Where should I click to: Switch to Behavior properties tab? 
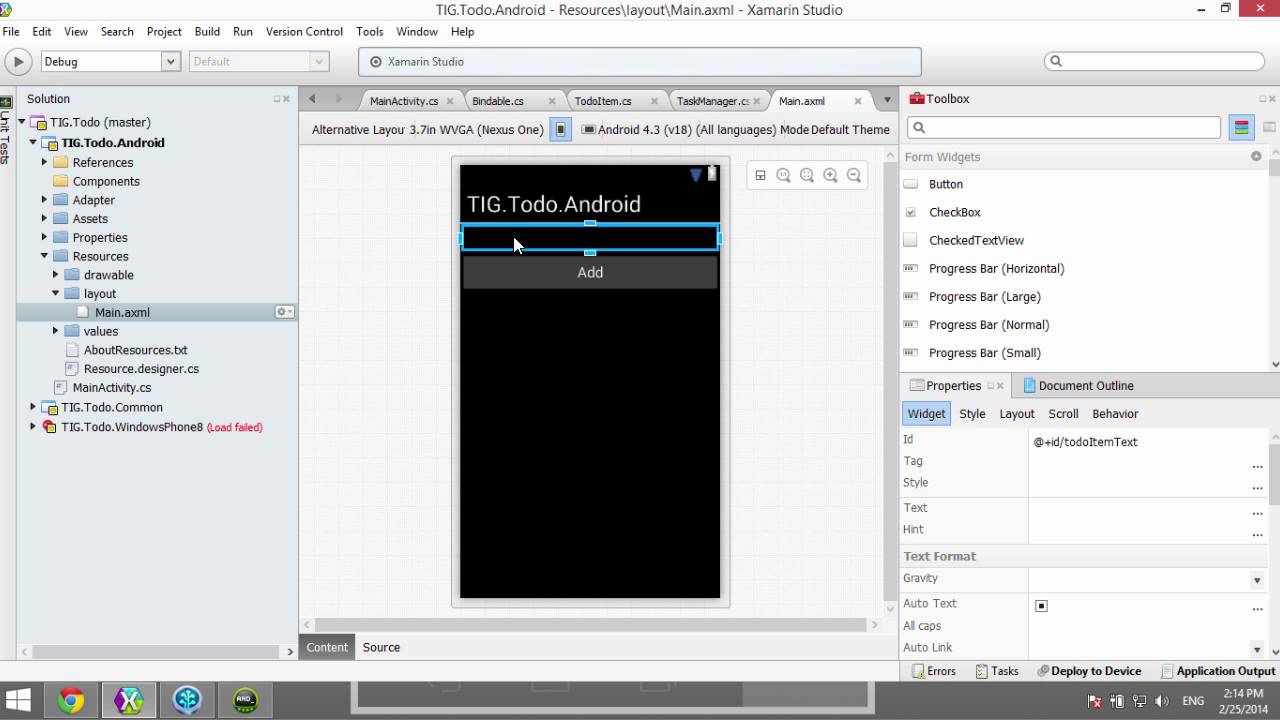click(x=1115, y=413)
